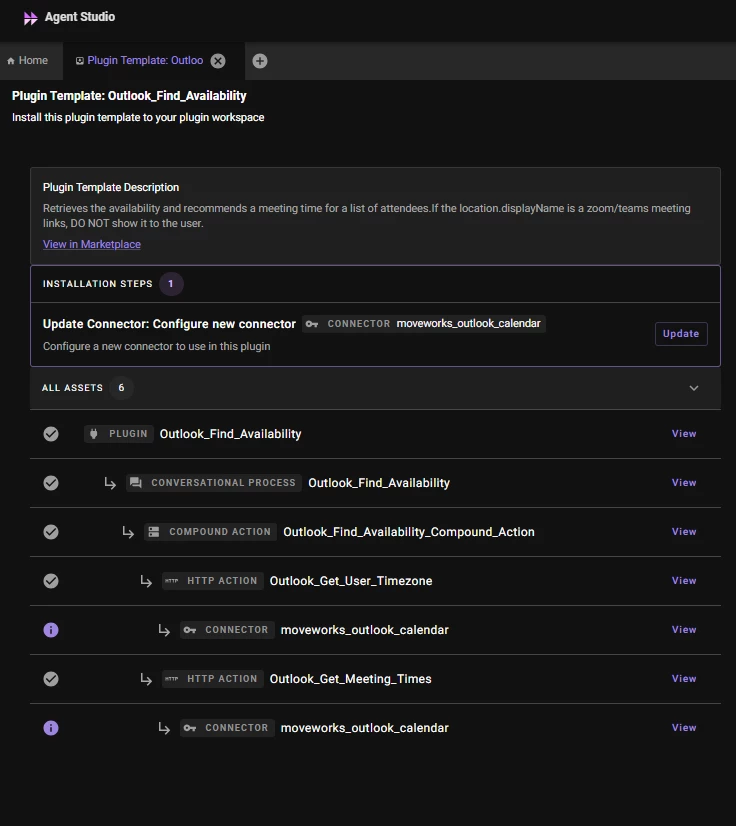Image resolution: width=736 pixels, height=826 pixels.
Task: Click the Agent Studio logo icon
Action: [31, 18]
